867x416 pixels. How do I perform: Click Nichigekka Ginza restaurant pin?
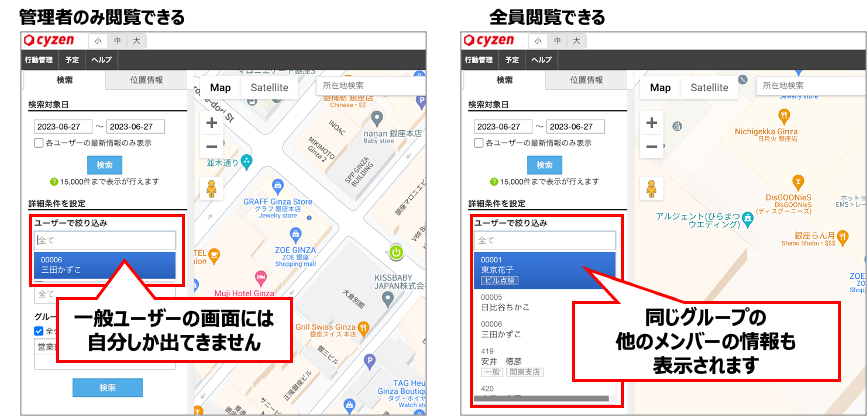pyautogui.click(x=784, y=117)
